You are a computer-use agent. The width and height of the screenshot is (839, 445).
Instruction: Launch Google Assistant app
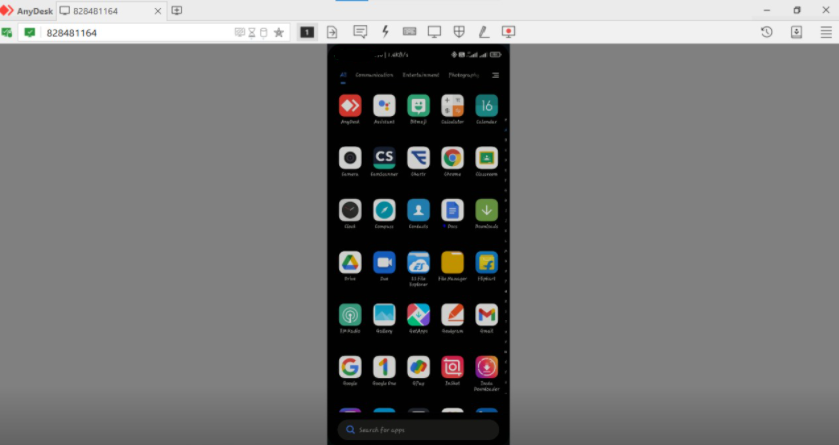click(x=384, y=105)
